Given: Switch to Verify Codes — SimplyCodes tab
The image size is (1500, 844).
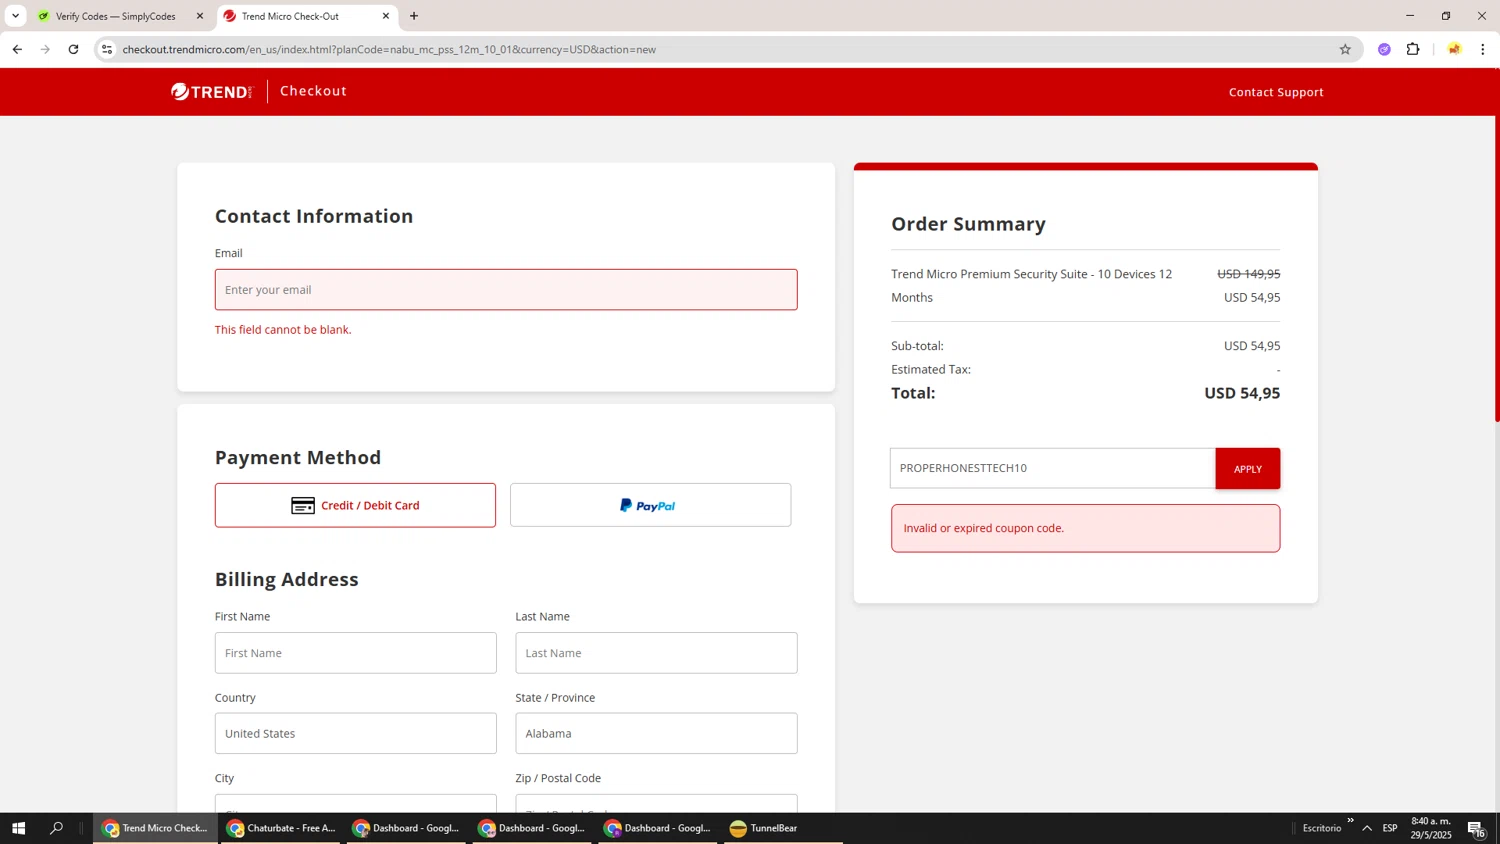Looking at the screenshot, I should click(x=115, y=16).
